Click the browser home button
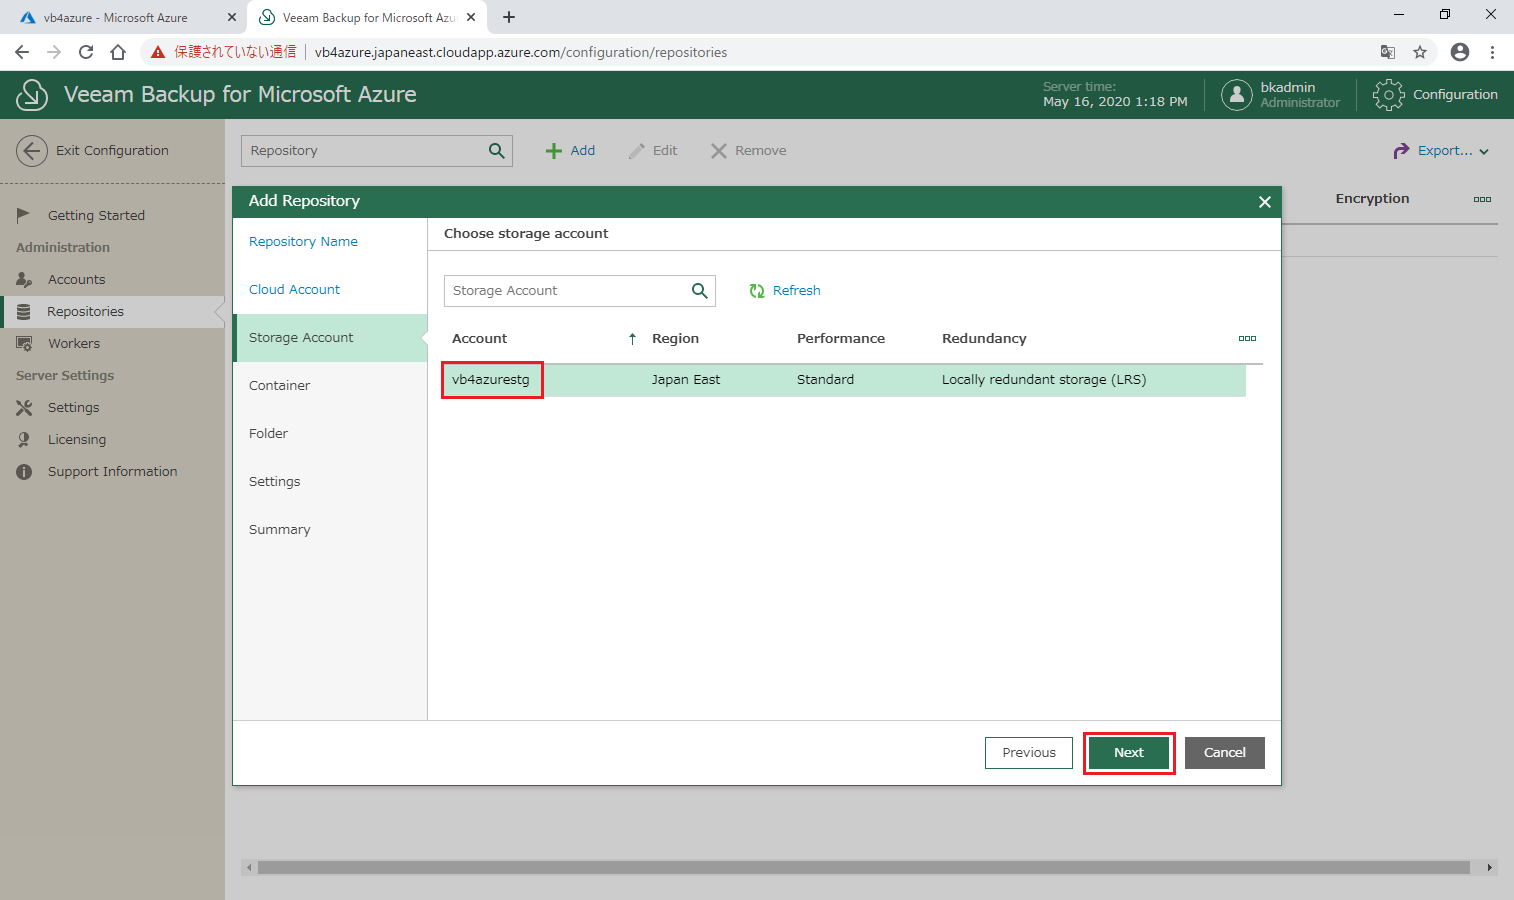1514x900 pixels. click(118, 52)
